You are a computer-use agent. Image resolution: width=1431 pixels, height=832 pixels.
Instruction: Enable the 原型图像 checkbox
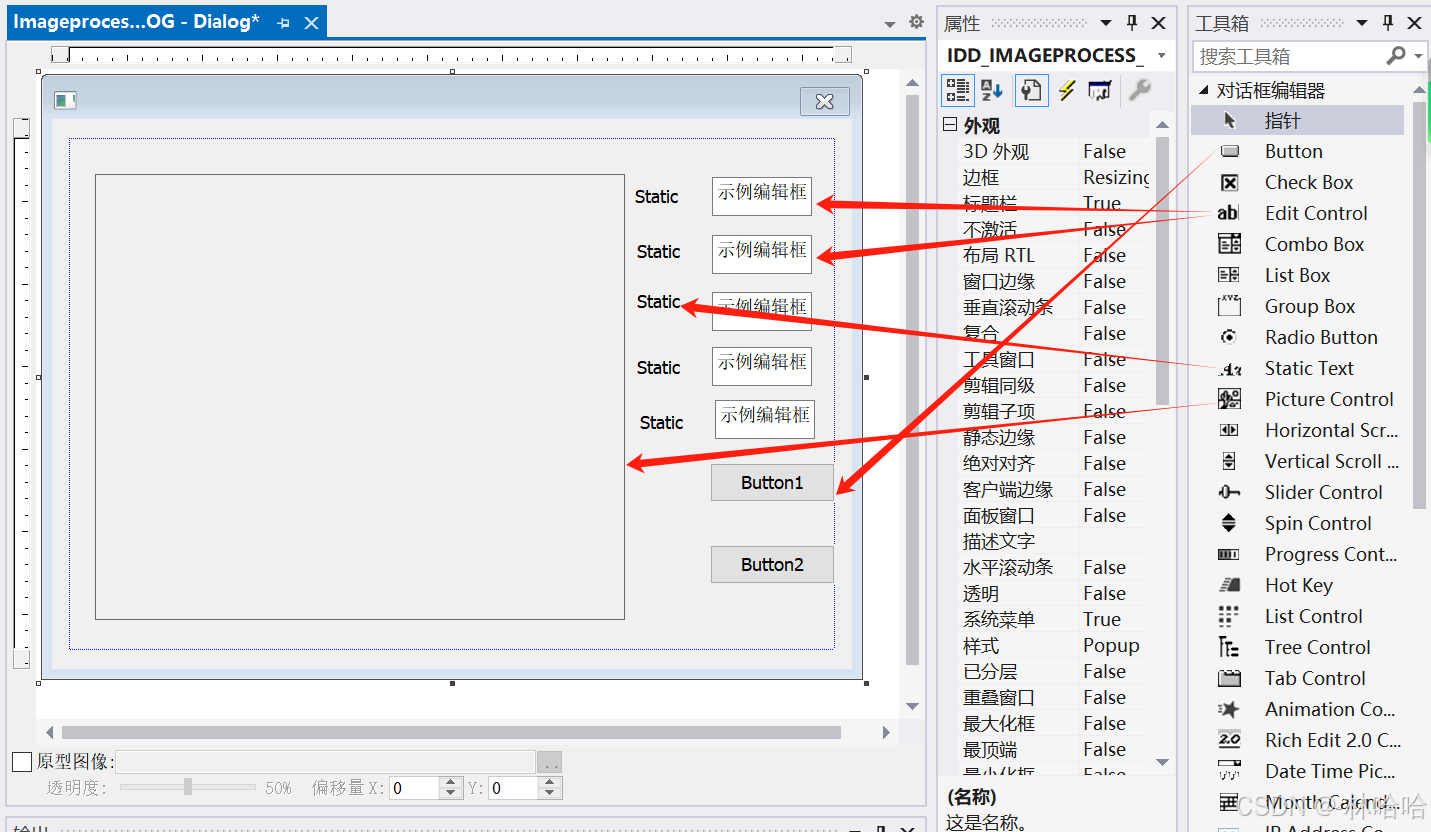tap(22, 761)
